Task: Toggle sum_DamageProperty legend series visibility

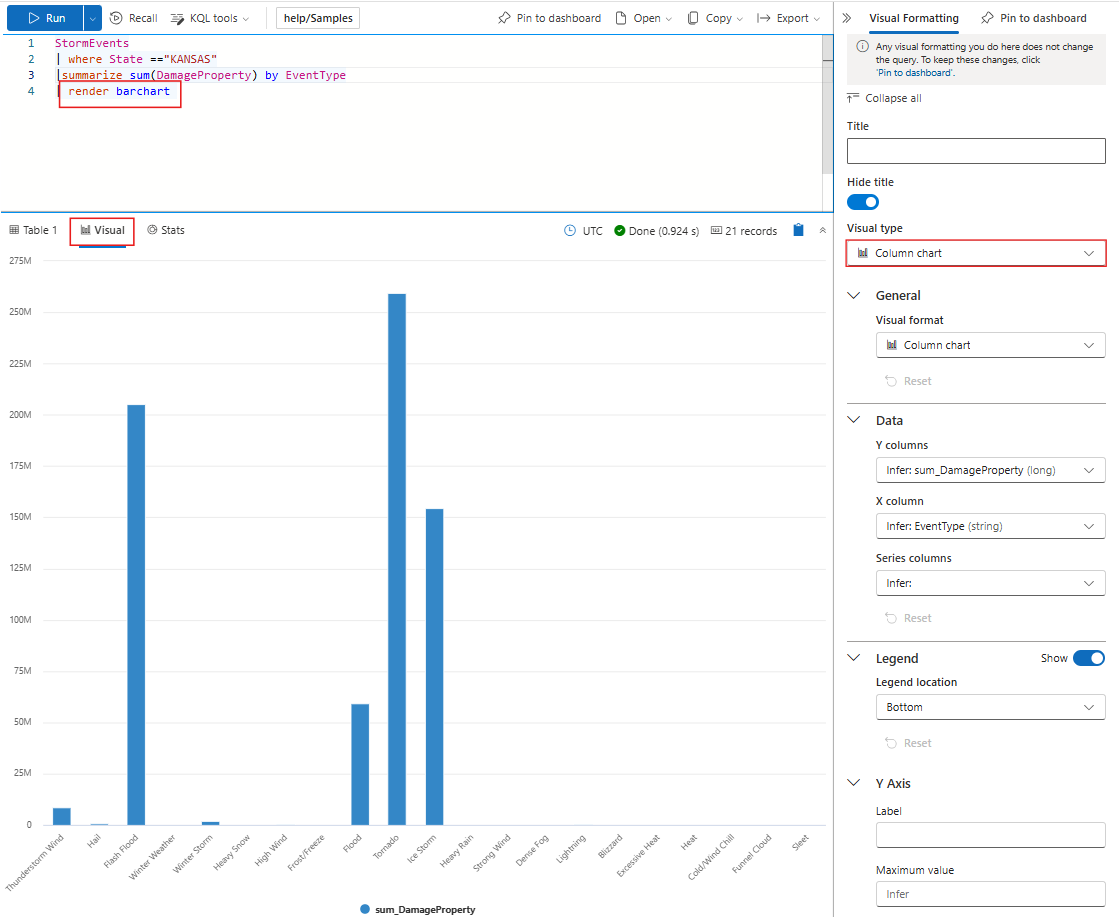Action: click(417, 909)
